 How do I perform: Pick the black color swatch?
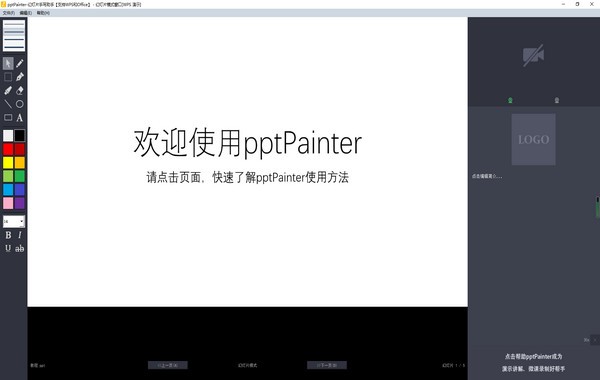pyautogui.click(x=20, y=135)
